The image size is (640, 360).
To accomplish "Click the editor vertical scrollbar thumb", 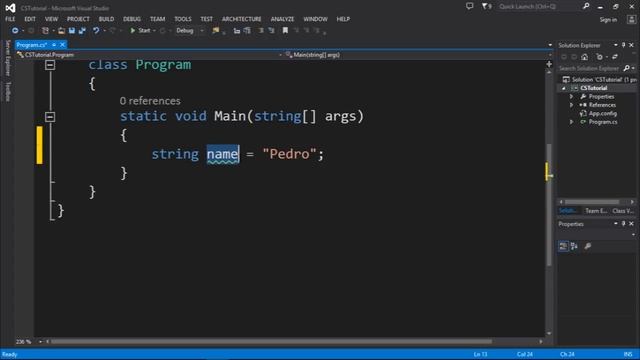I will 549,204.
